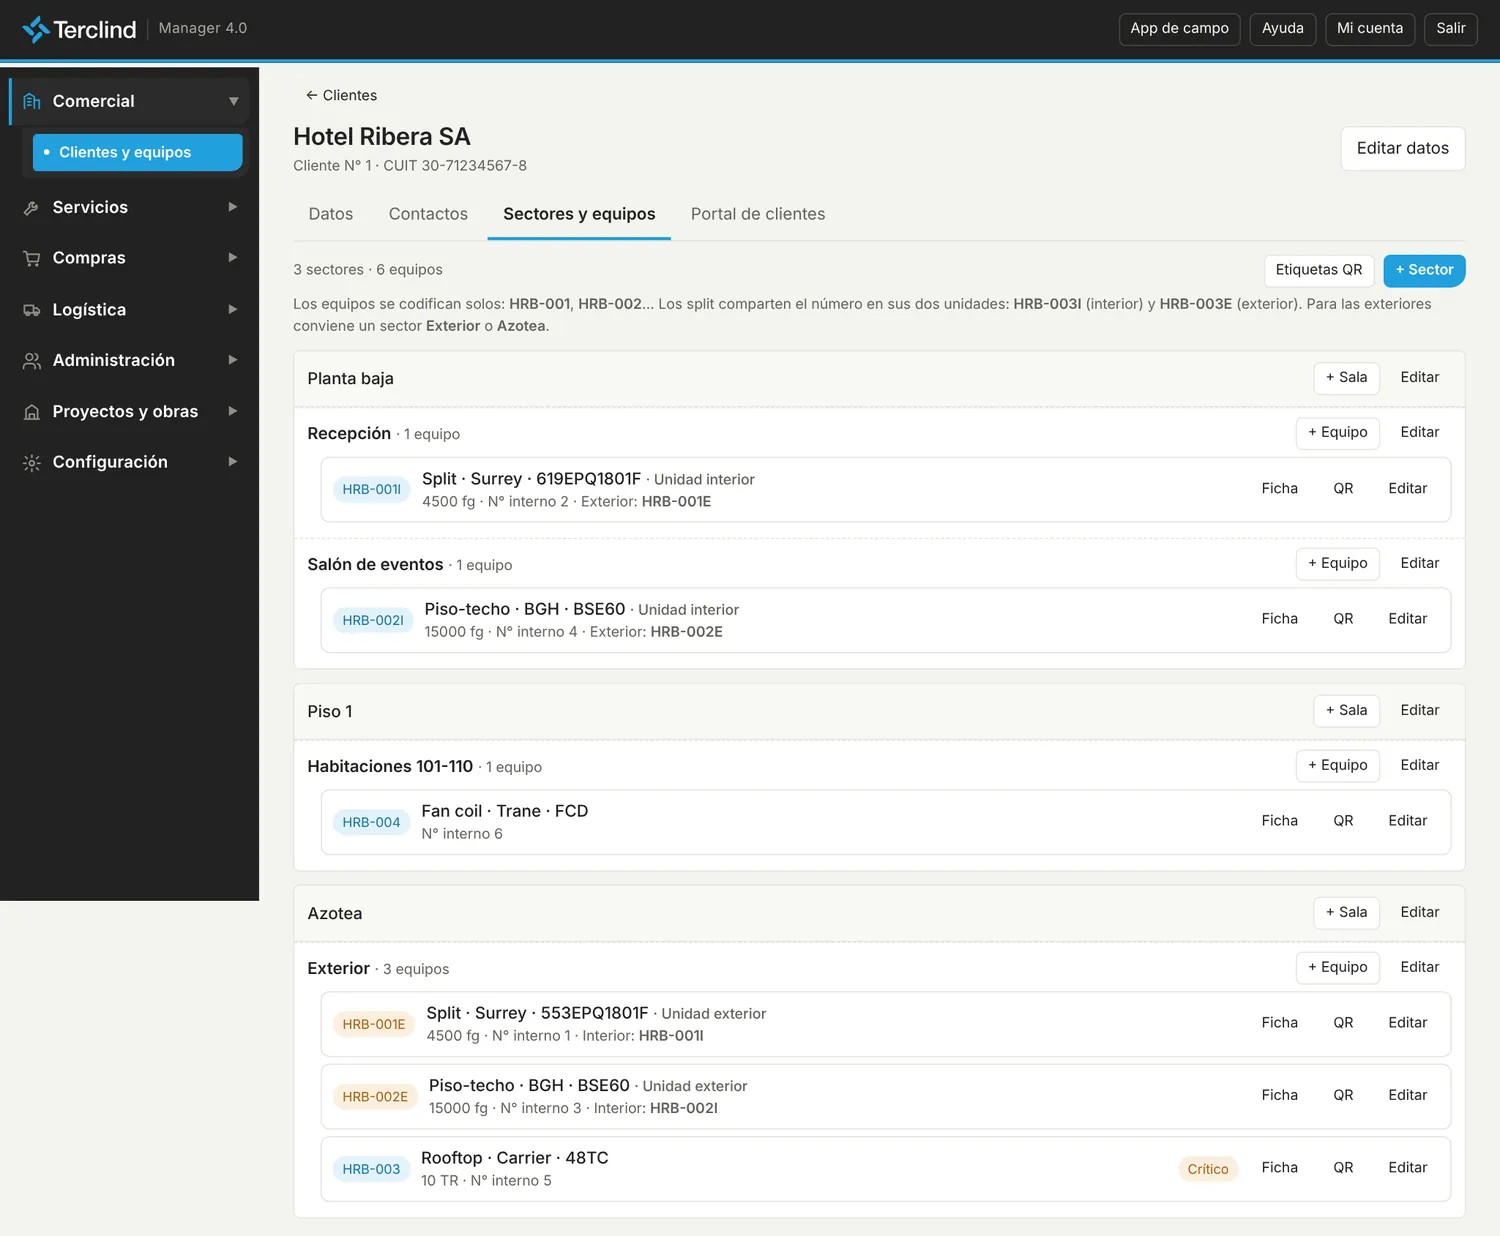
Task: Select Clientes y equipos sidebar item
Action: click(137, 152)
